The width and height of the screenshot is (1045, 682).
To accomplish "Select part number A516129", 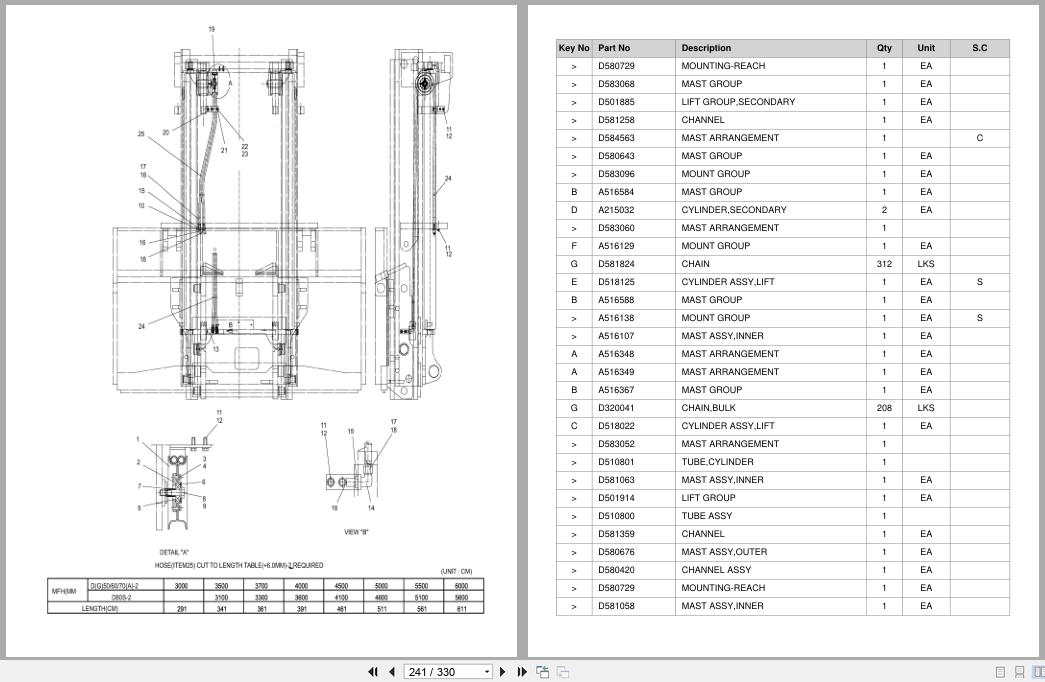I will [616, 246].
